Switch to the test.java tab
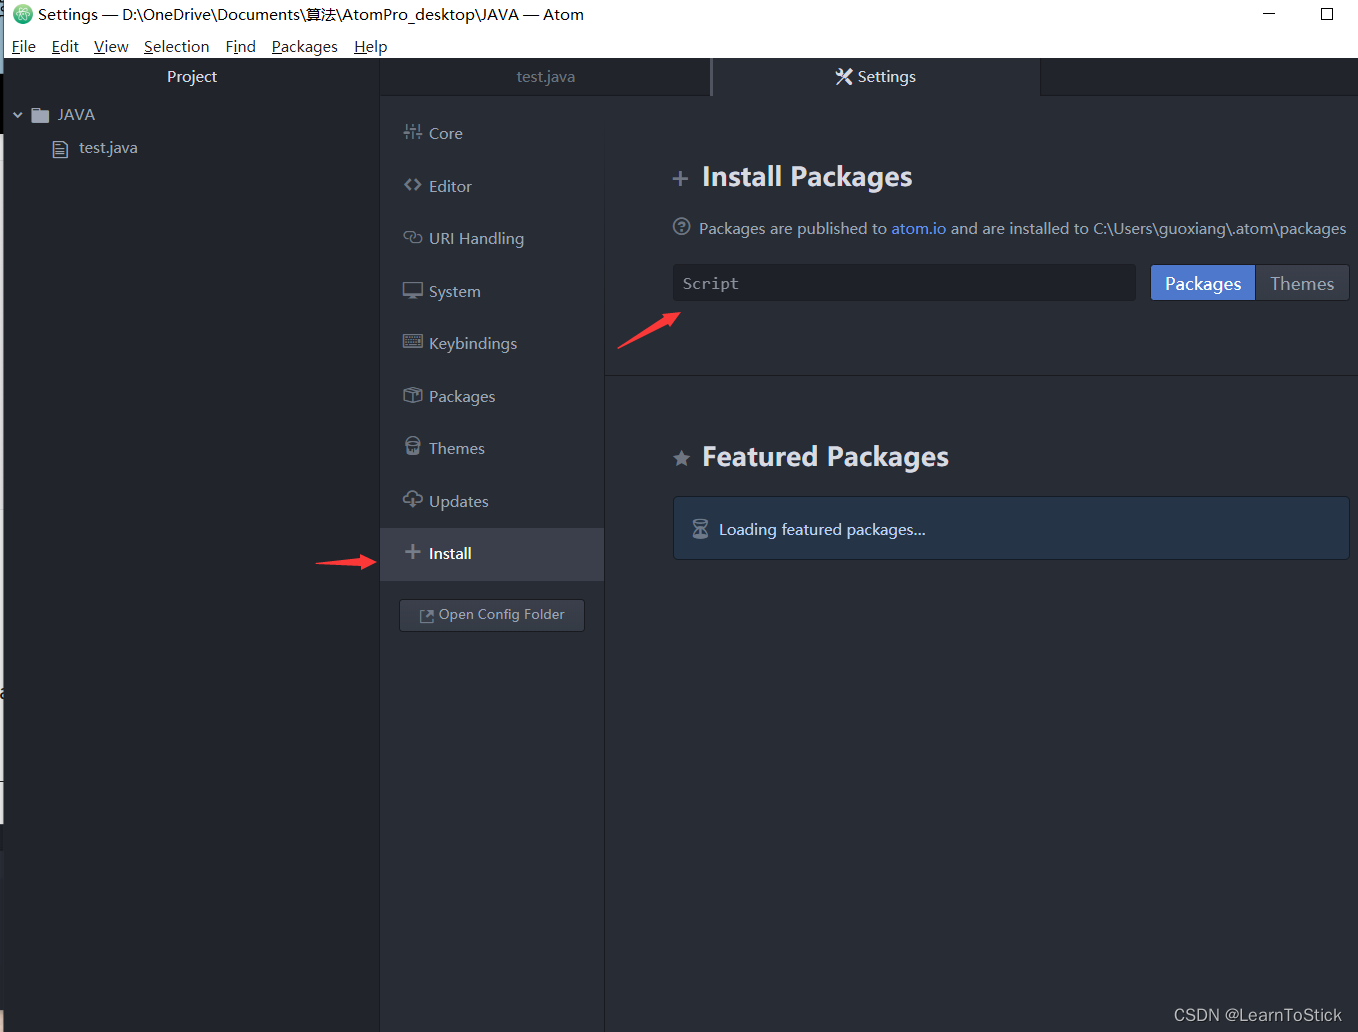This screenshot has height=1032, width=1358. tap(545, 77)
